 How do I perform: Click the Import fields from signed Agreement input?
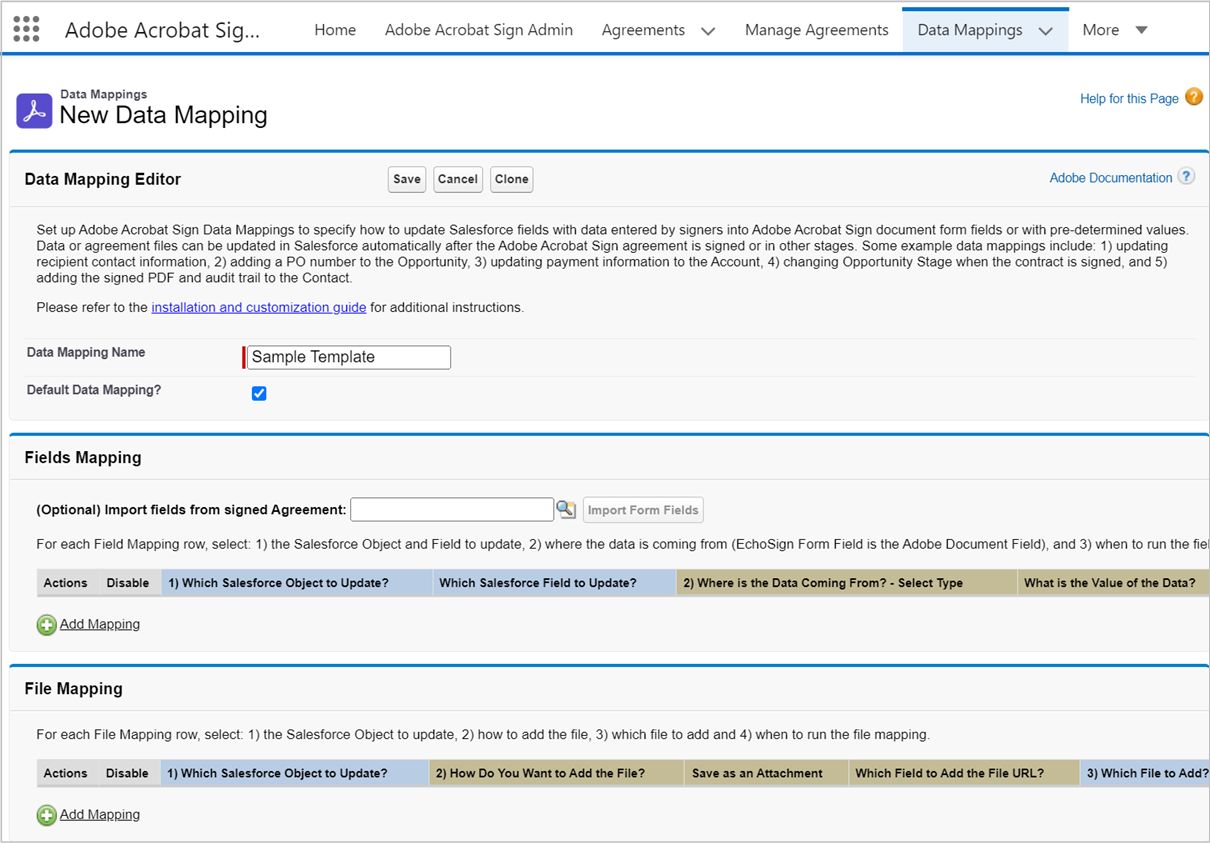tap(452, 510)
